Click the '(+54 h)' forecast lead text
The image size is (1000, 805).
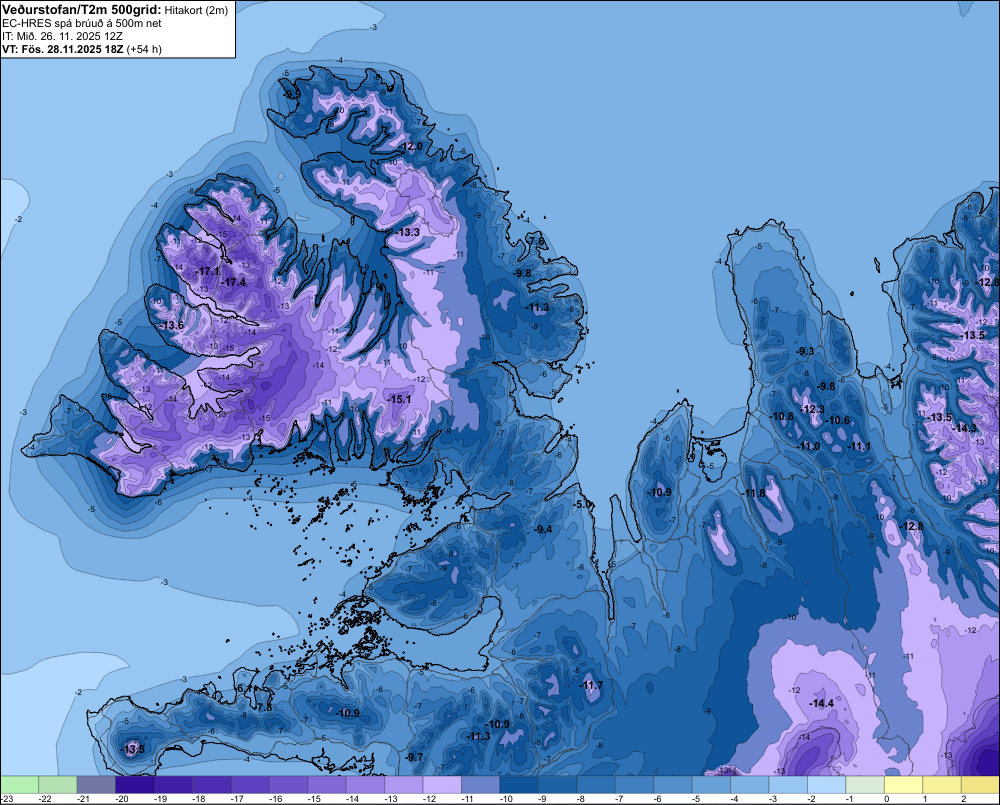pyautogui.click(x=144, y=49)
